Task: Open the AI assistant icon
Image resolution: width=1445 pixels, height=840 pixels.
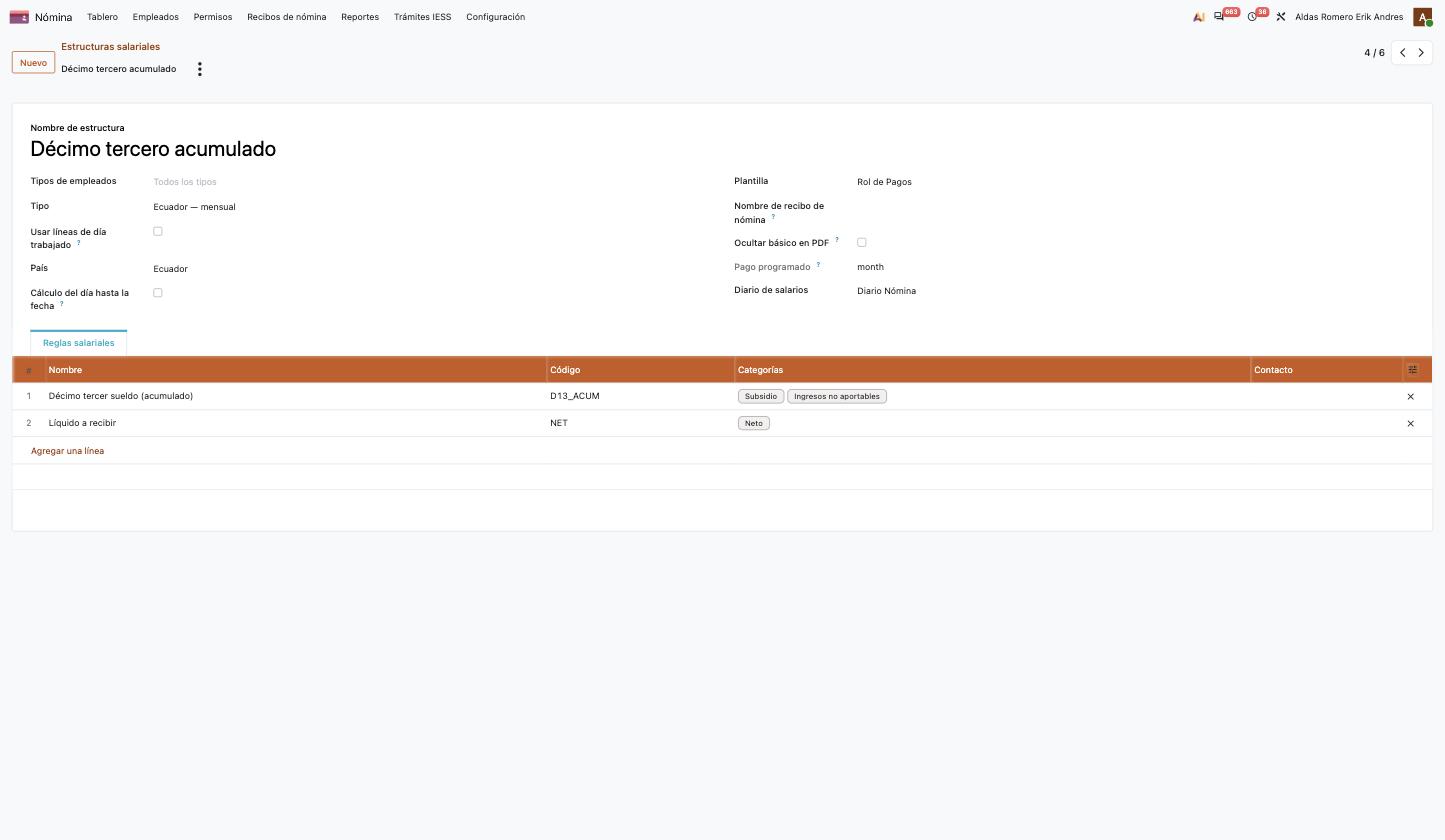Action: (1198, 17)
